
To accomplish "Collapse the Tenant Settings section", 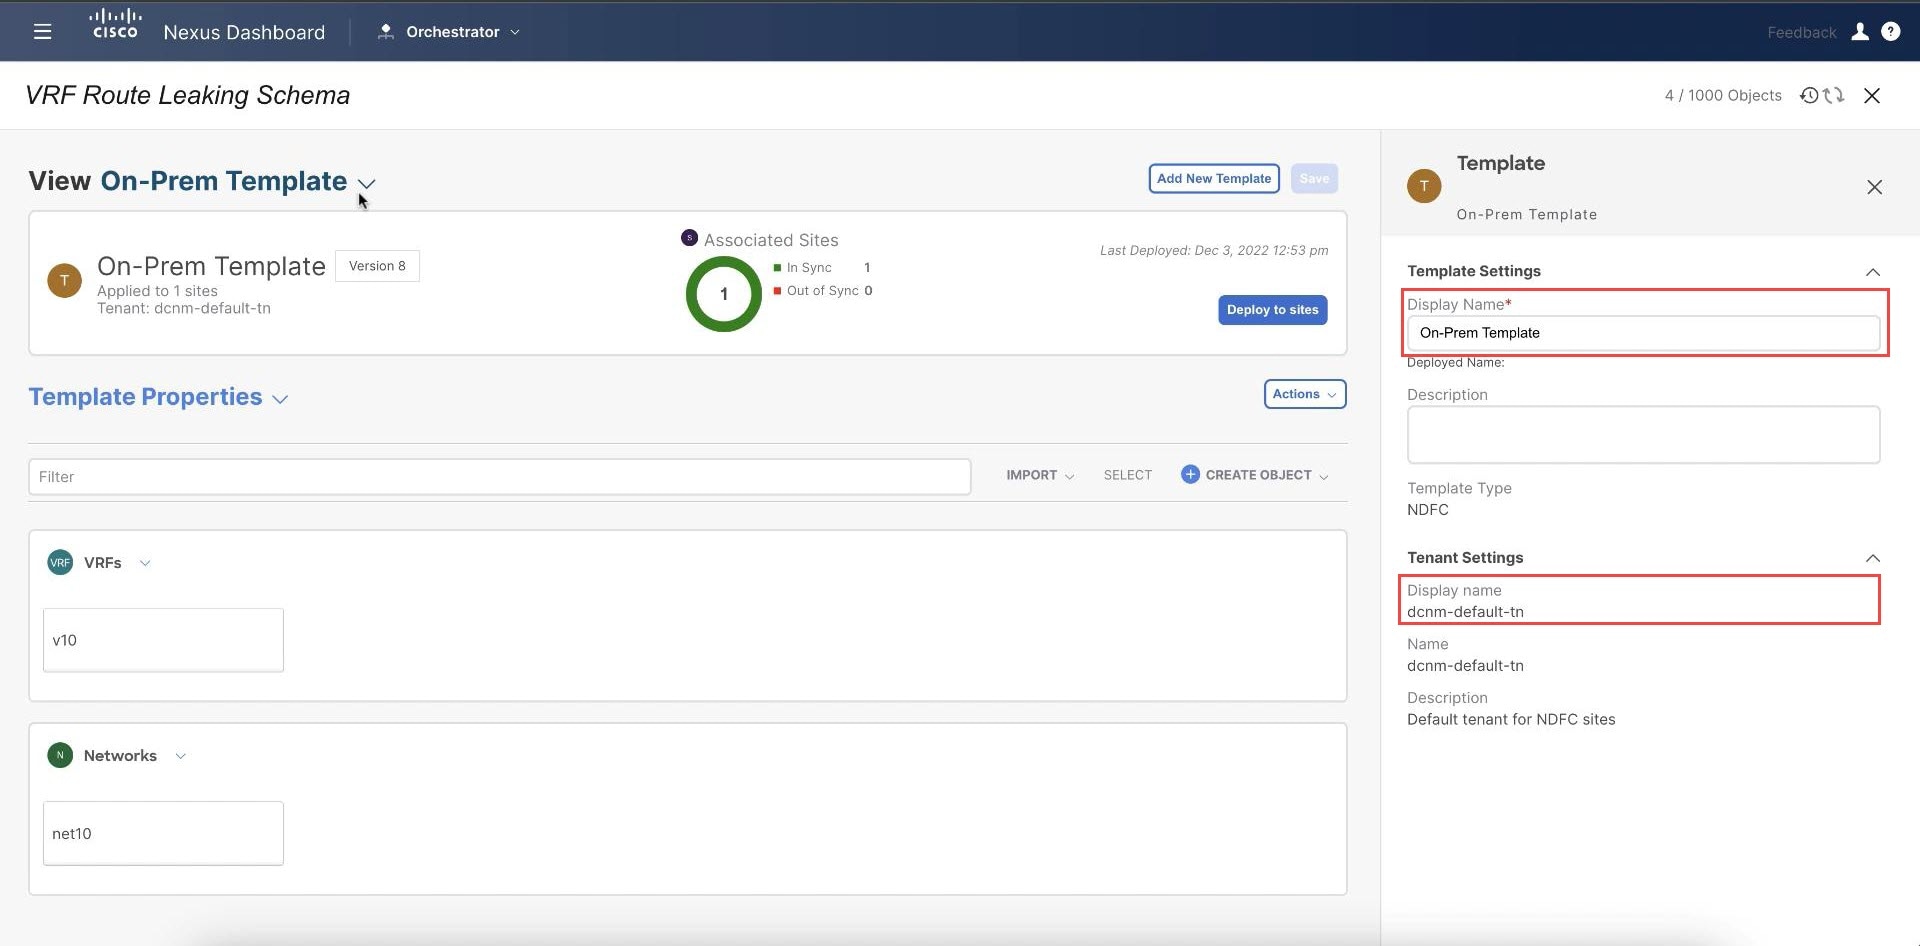I will pyautogui.click(x=1872, y=558).
